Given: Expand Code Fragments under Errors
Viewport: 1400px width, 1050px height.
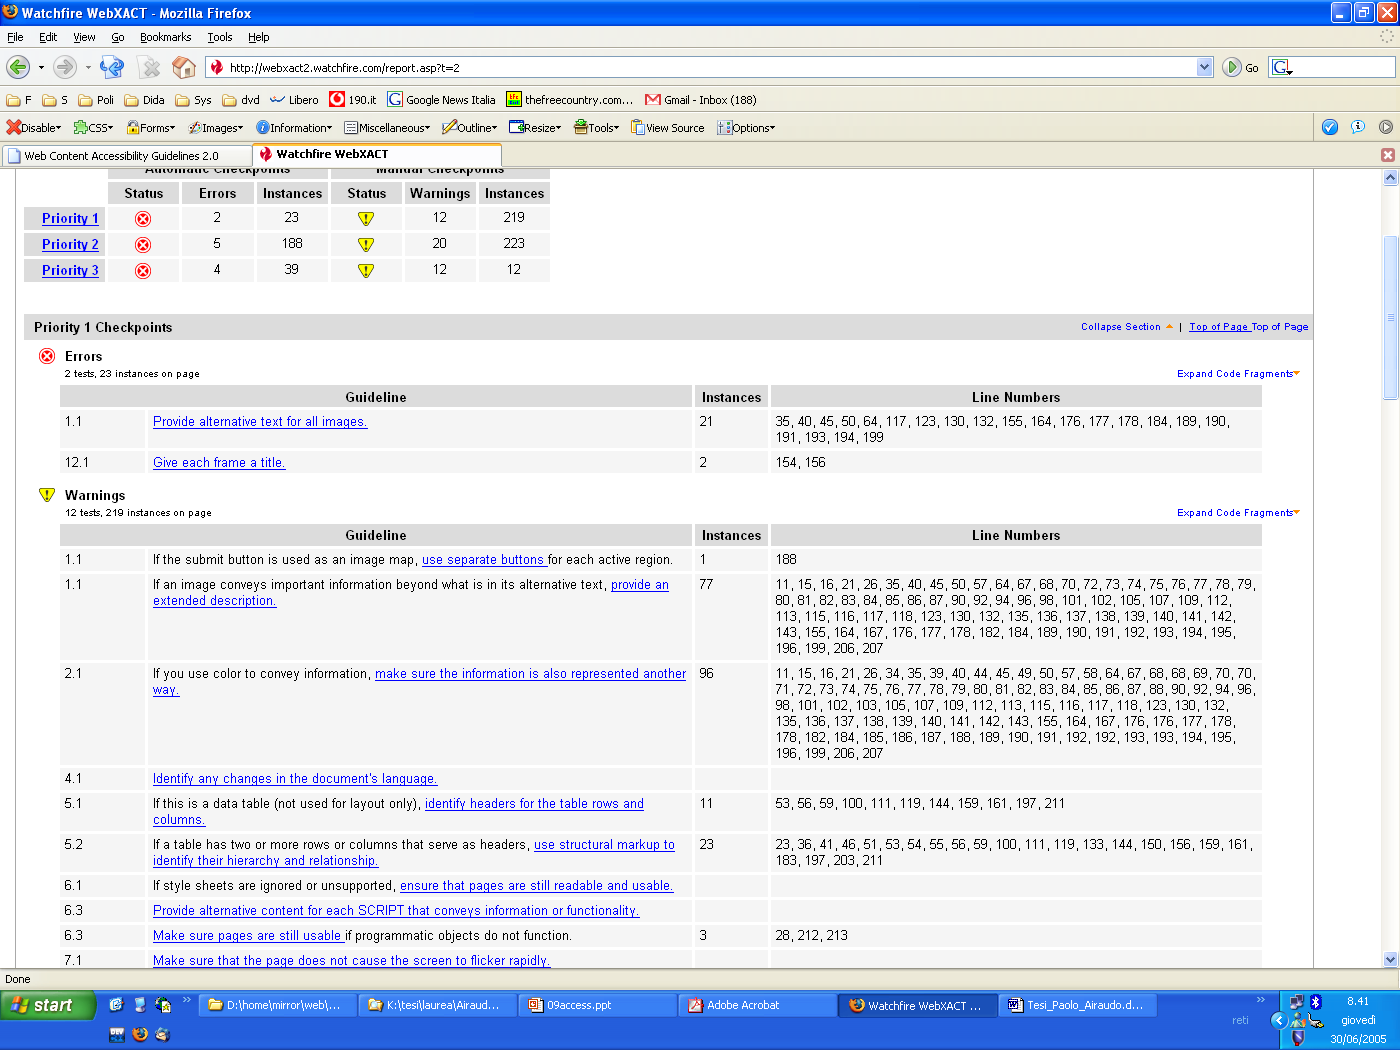Looking at the screenshot, I should point(1238,374).
